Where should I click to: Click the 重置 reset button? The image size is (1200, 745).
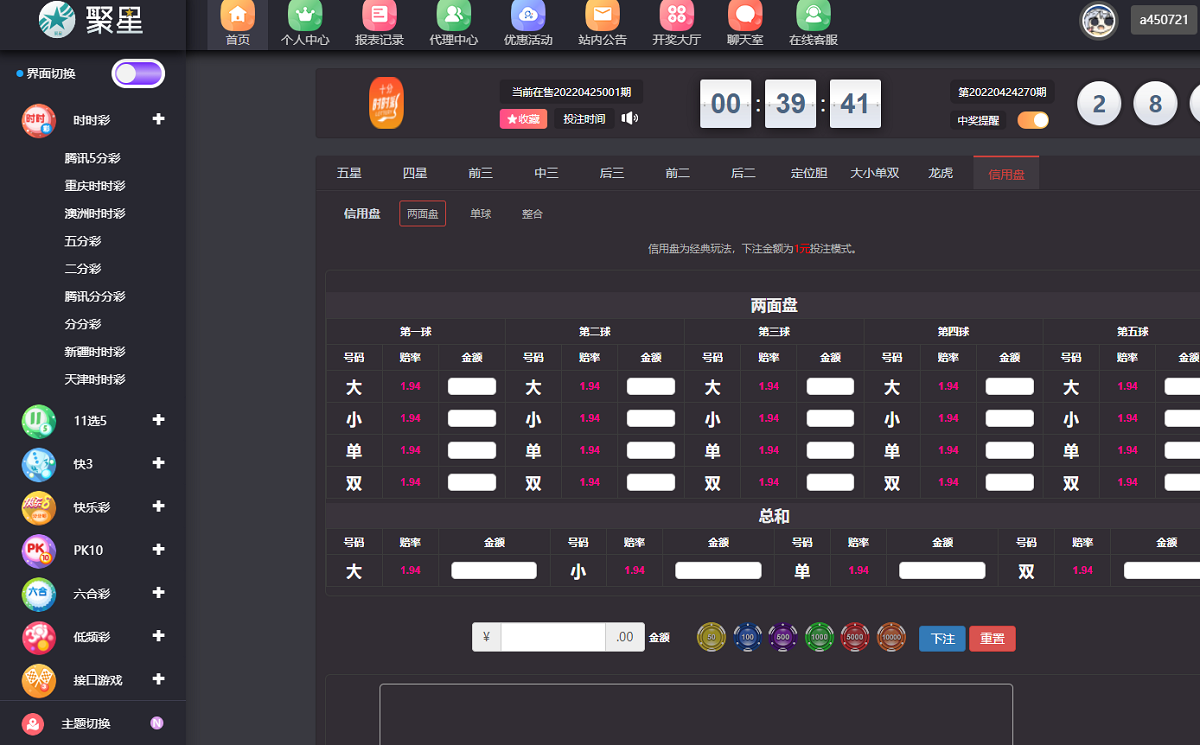992,638
